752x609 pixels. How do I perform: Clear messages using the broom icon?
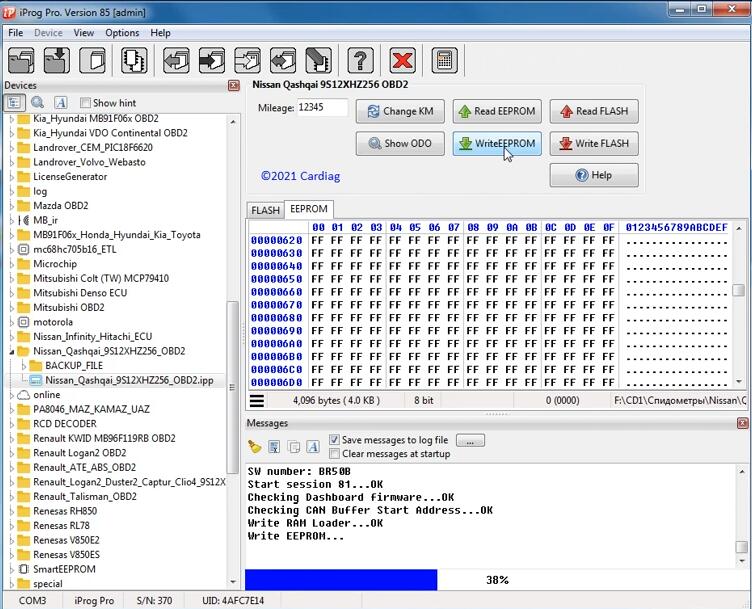(256, 447)
